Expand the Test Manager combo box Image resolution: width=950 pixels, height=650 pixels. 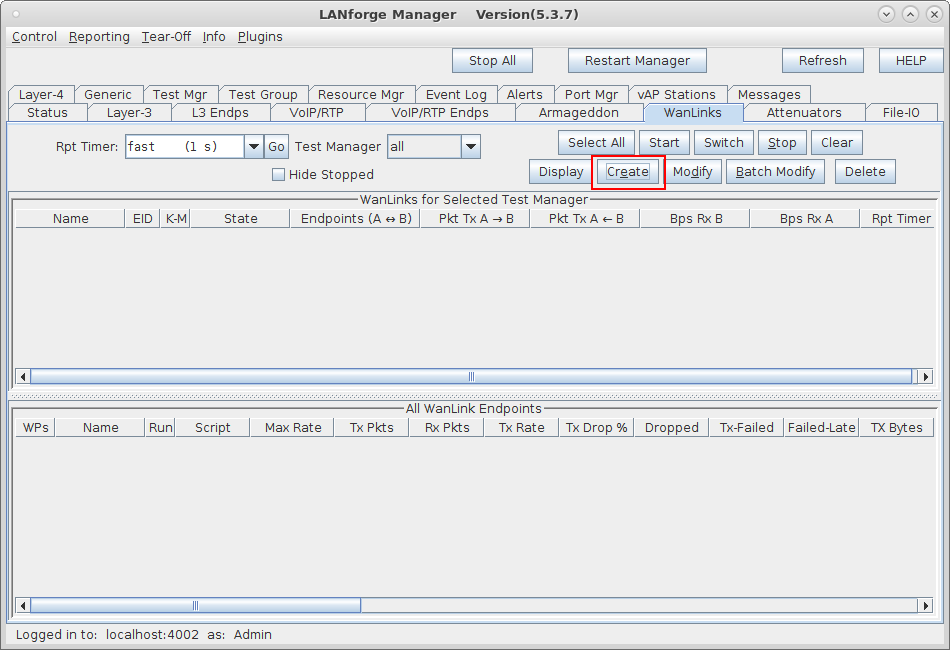click(x=470, y=147)
